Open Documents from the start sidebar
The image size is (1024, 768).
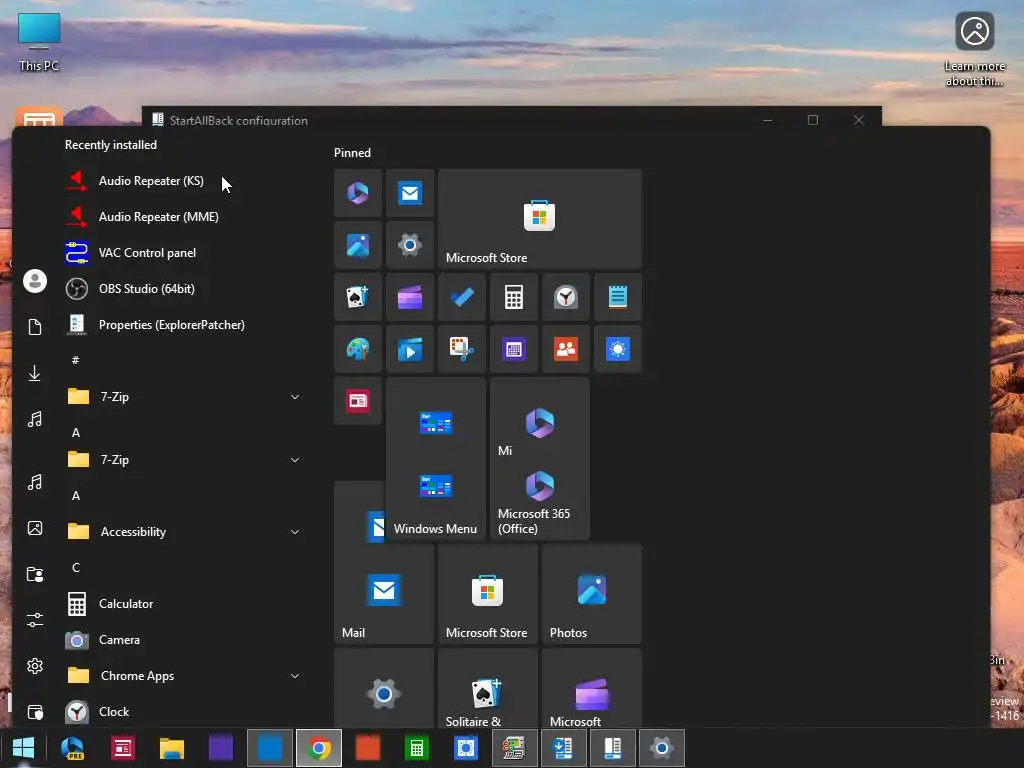tap(35, 327)
